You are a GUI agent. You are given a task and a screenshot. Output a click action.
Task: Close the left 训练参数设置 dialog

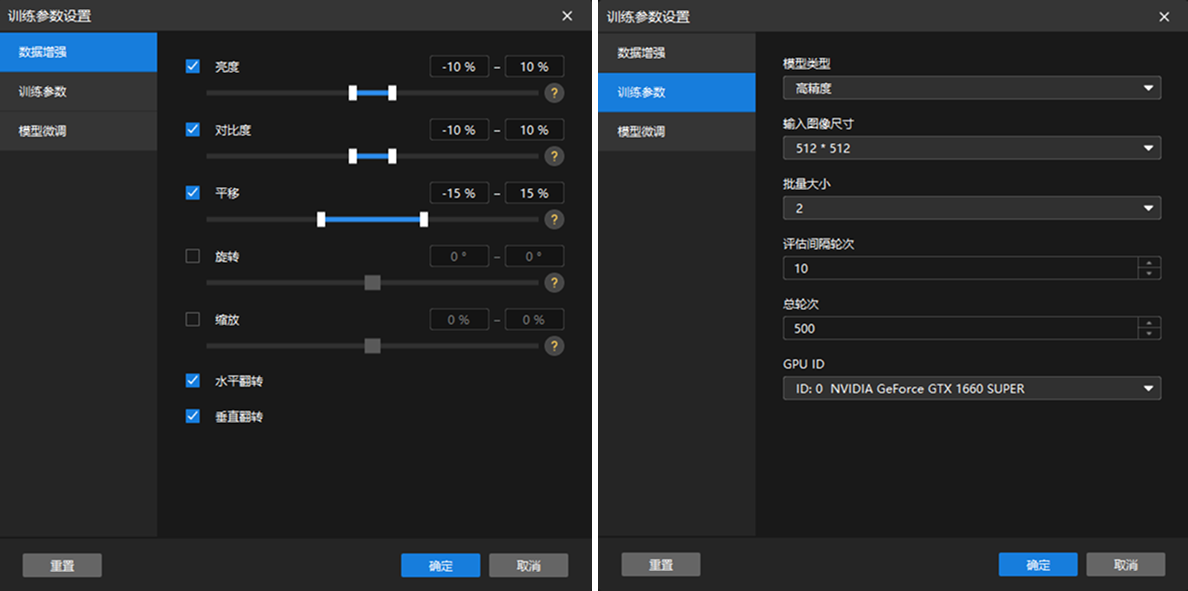567,16
